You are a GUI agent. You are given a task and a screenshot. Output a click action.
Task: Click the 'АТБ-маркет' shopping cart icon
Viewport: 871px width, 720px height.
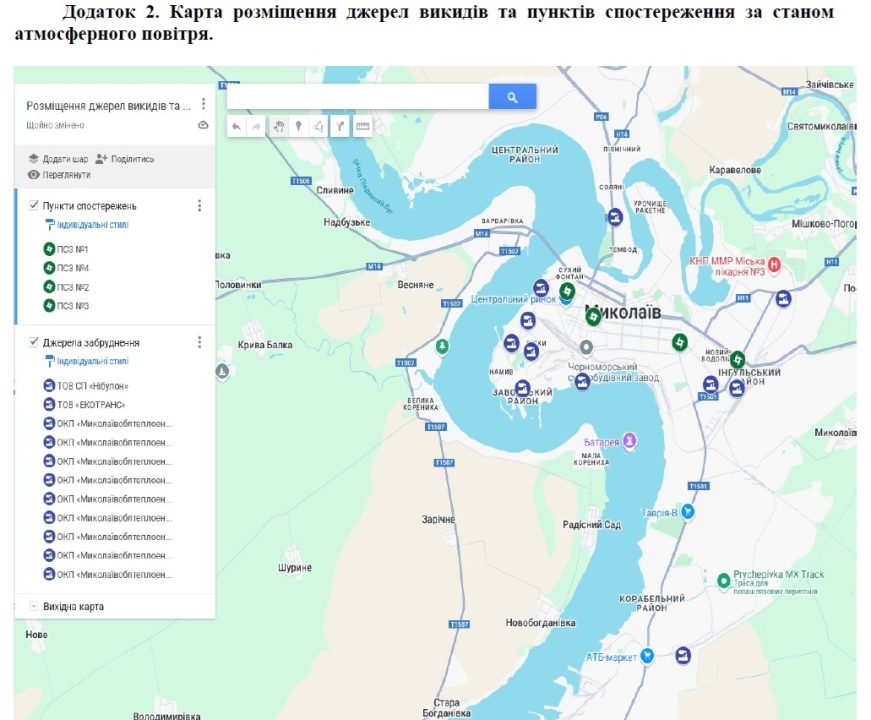coord(647,656)
